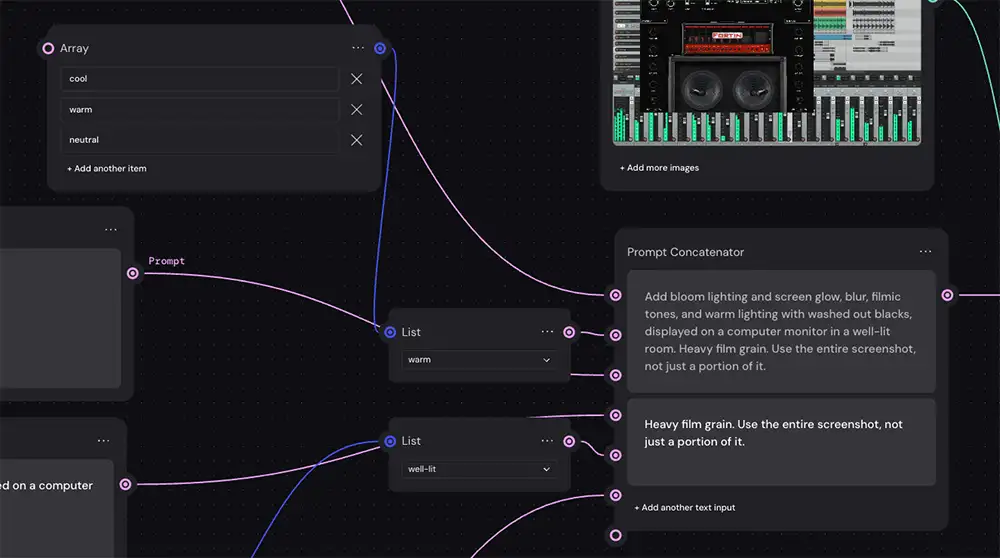Open the Prompt Concatenator three-dot menu
This screenshot has width=1000, height=558.
(x=925, y=252)
